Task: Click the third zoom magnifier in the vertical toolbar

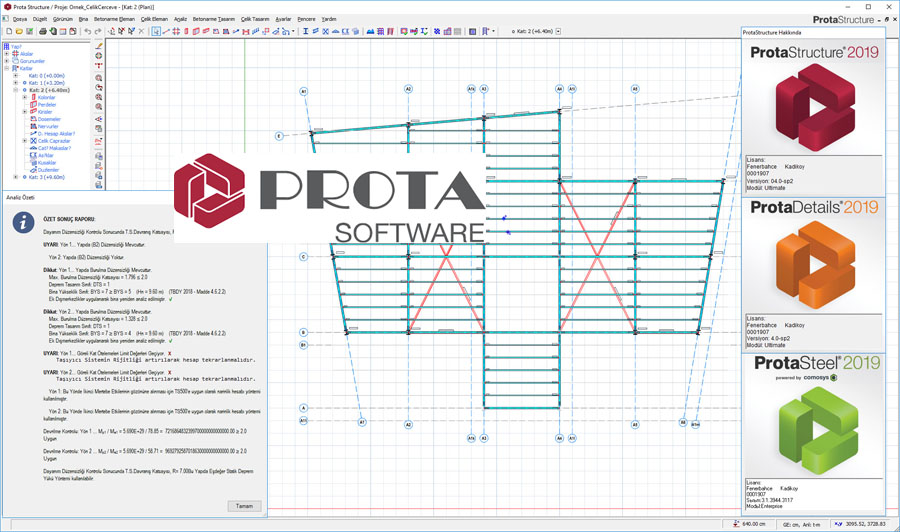Action: [99, 96]
